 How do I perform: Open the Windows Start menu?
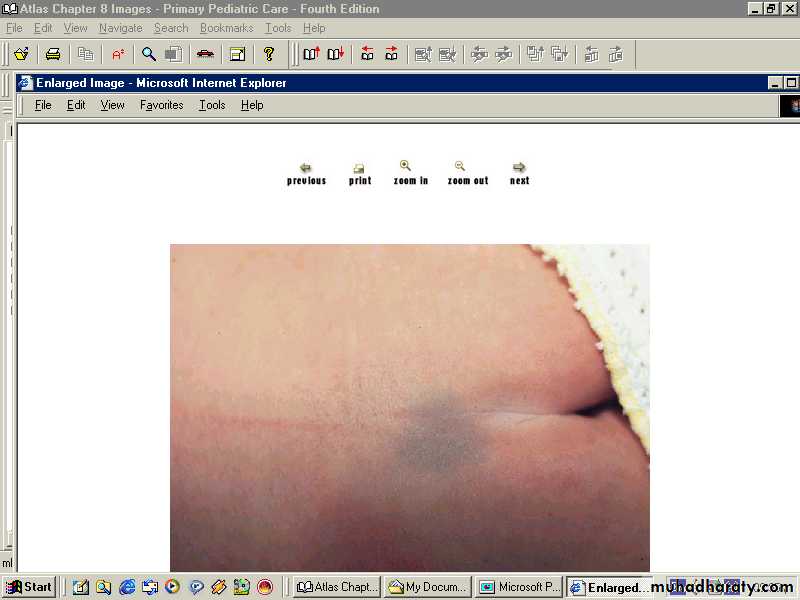coord(29,587)
